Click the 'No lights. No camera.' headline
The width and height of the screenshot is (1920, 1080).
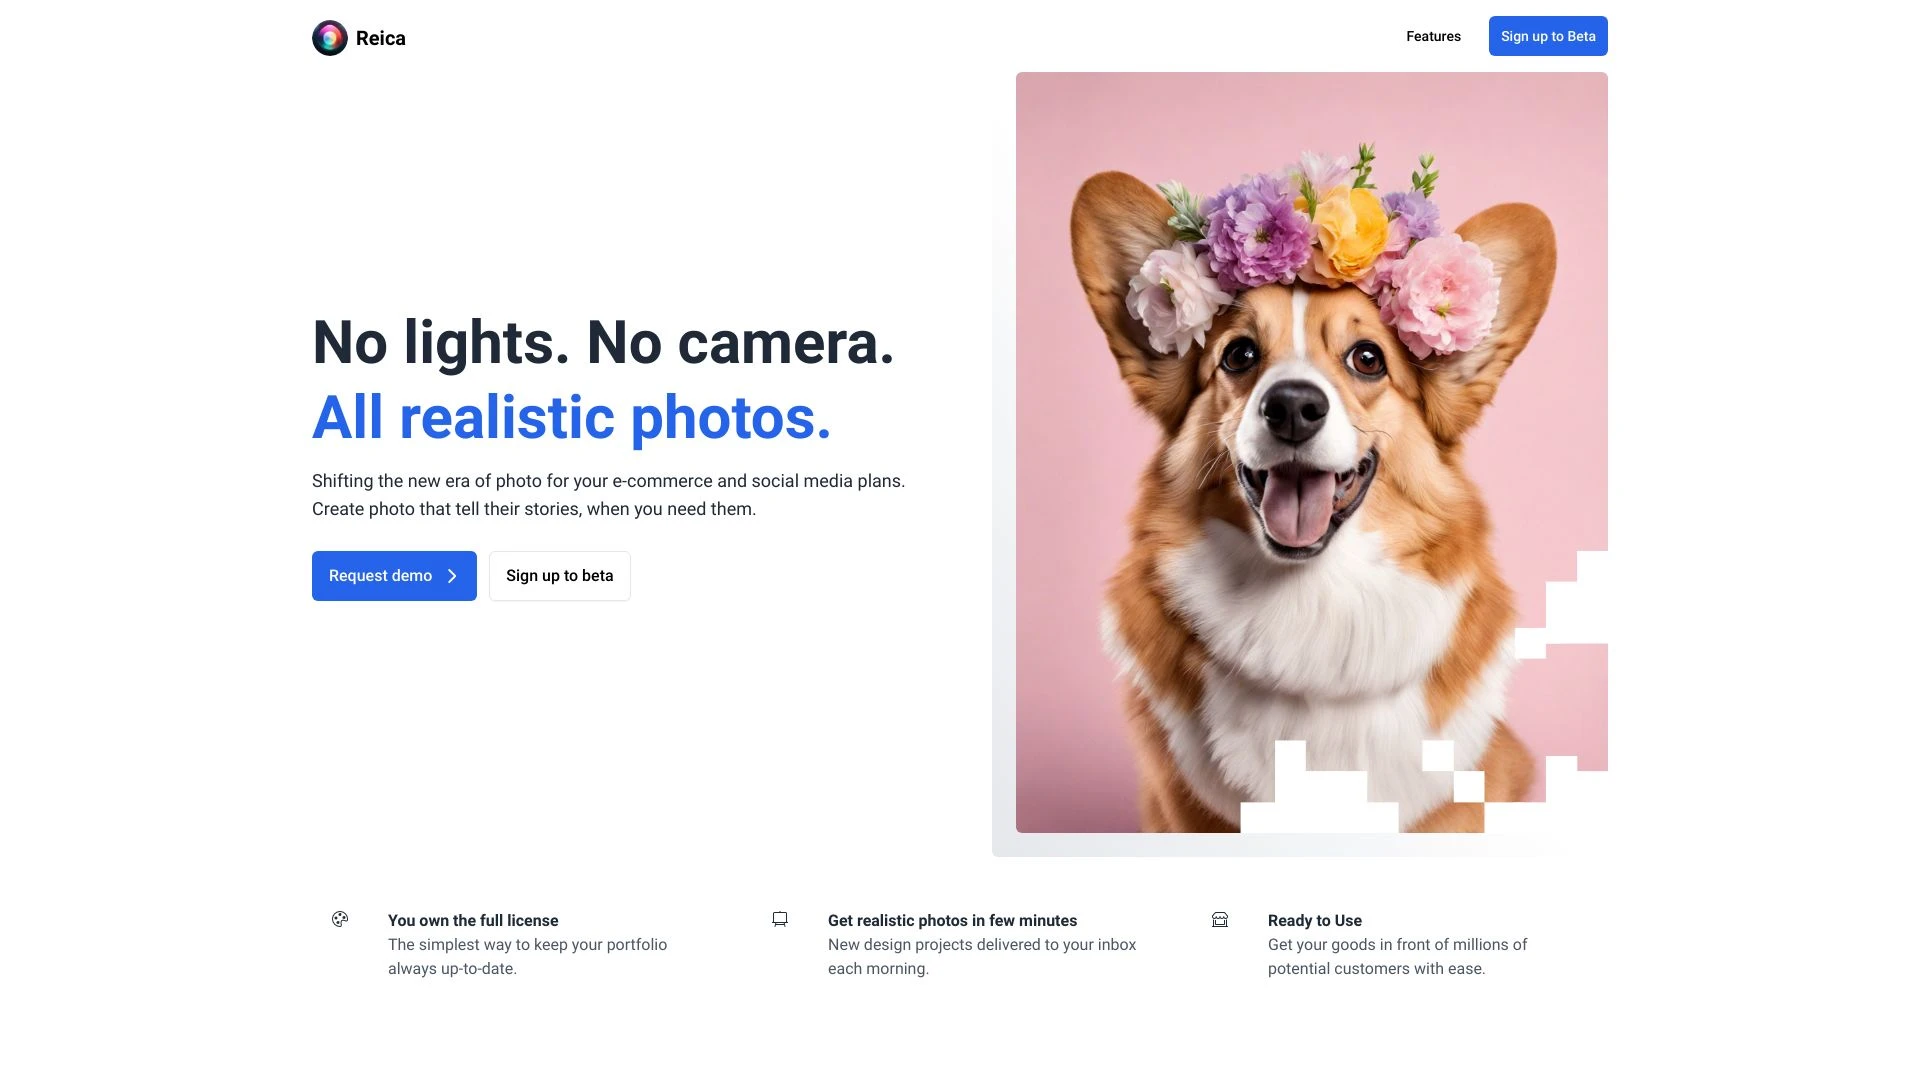pos(603,342)
